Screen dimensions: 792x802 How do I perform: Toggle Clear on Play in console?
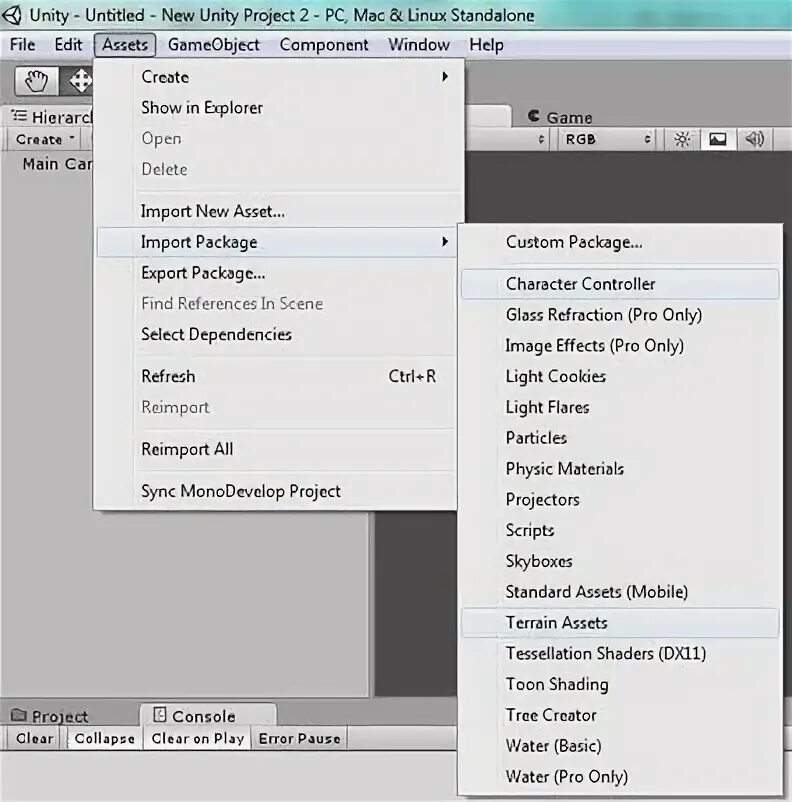[197, 739]
